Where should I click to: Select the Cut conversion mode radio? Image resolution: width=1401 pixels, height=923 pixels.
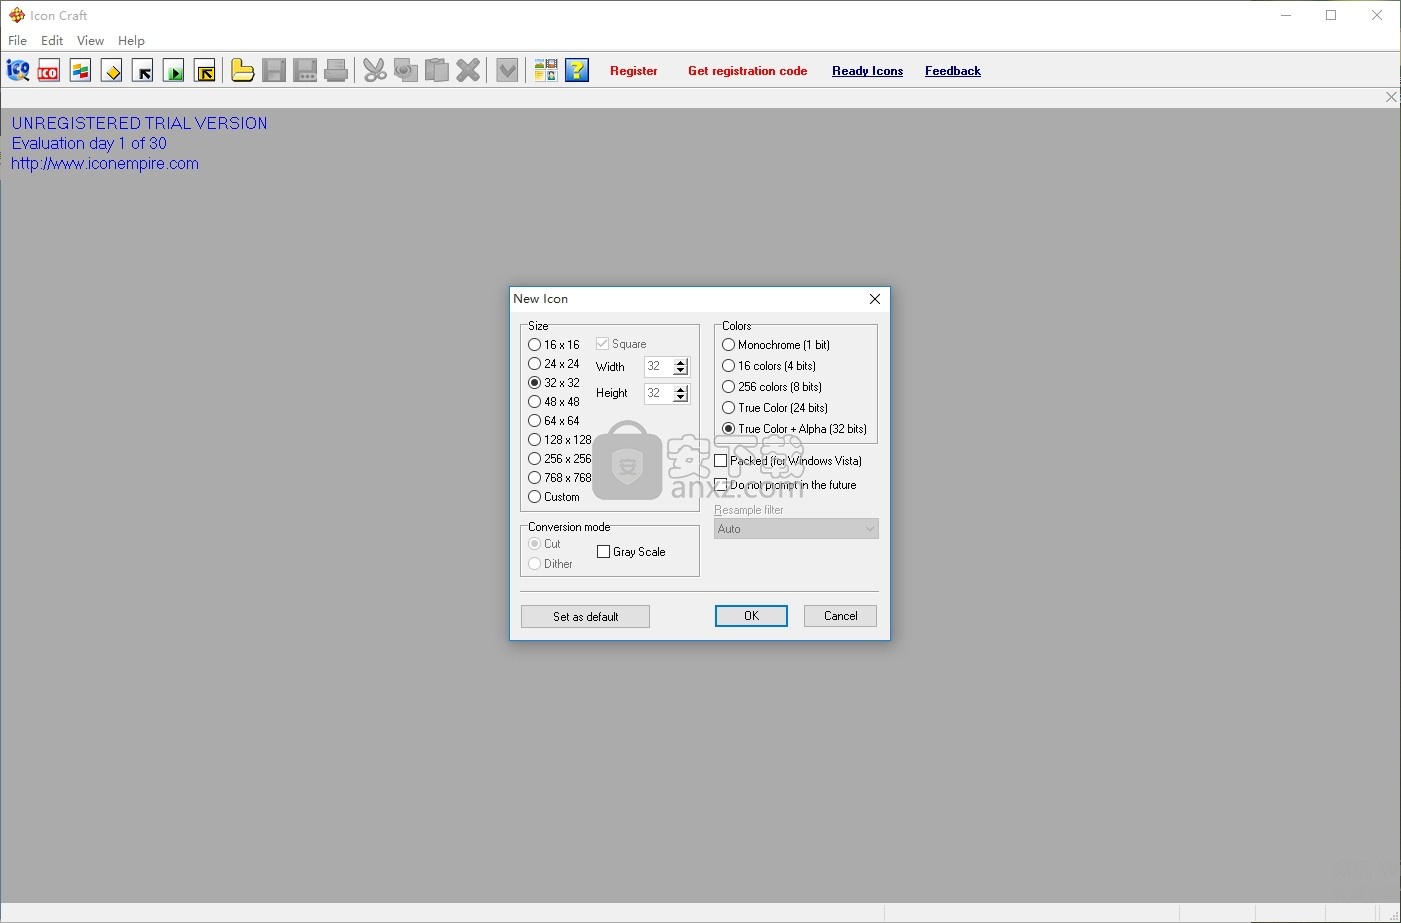545,544
